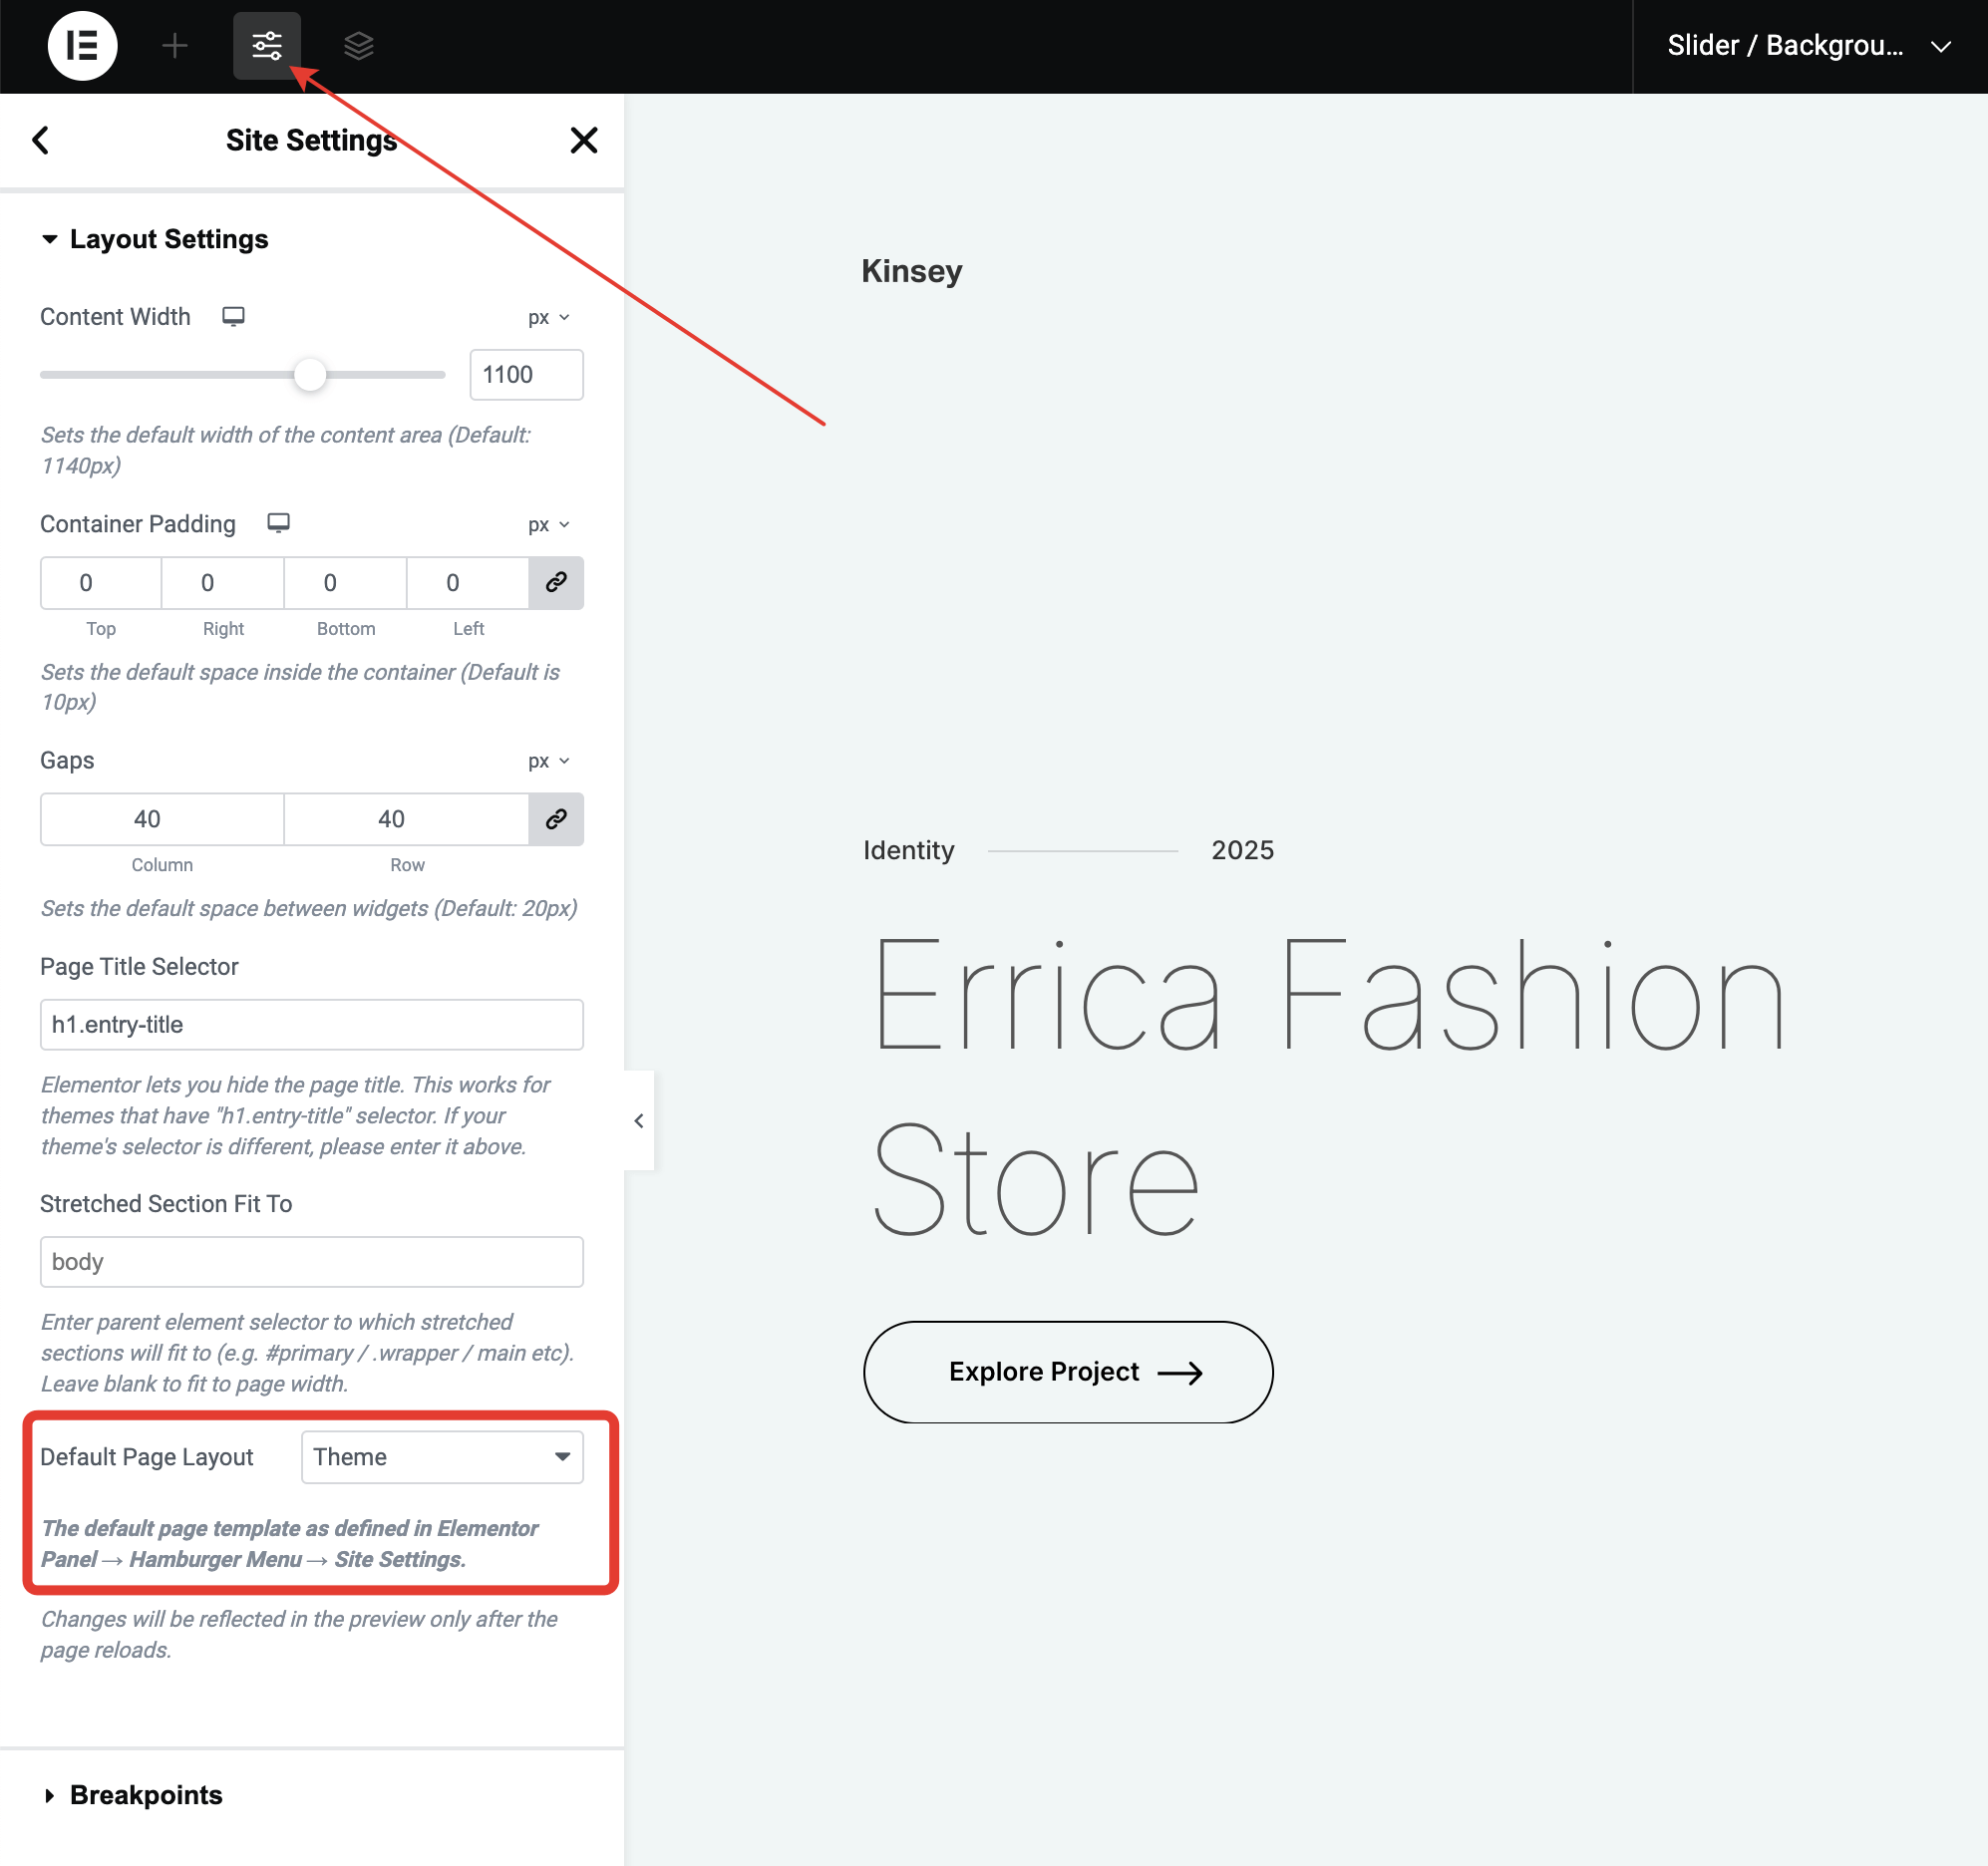
Task: Open the Gaps px unit dropdown
Action: click(x=548, y=761)
